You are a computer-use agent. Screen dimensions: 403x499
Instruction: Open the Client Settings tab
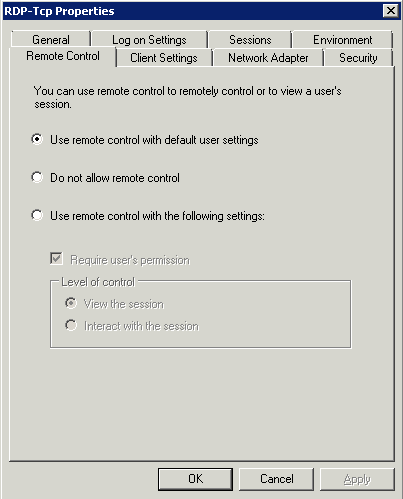point(164,58)
